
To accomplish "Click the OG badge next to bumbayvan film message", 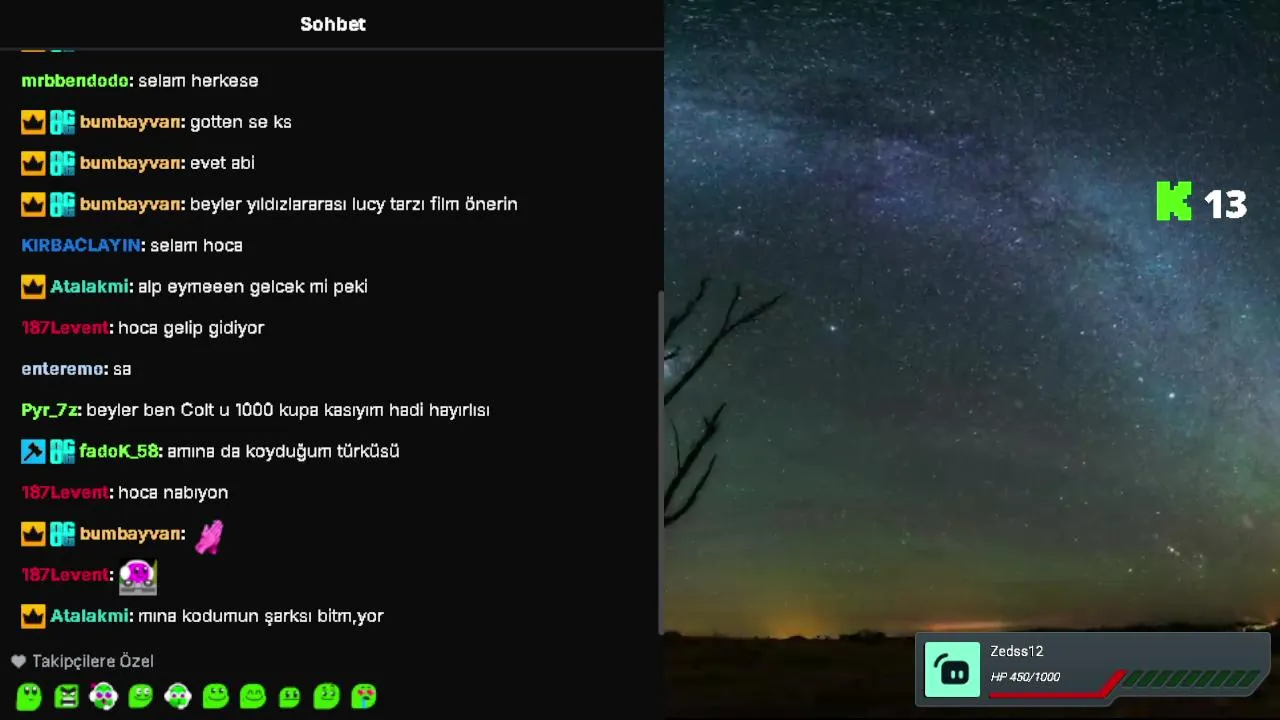I will pos(62,205).
